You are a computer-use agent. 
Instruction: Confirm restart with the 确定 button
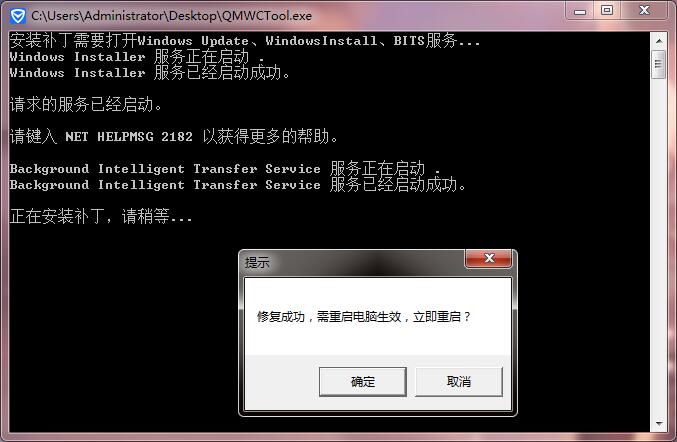point(363,382)
